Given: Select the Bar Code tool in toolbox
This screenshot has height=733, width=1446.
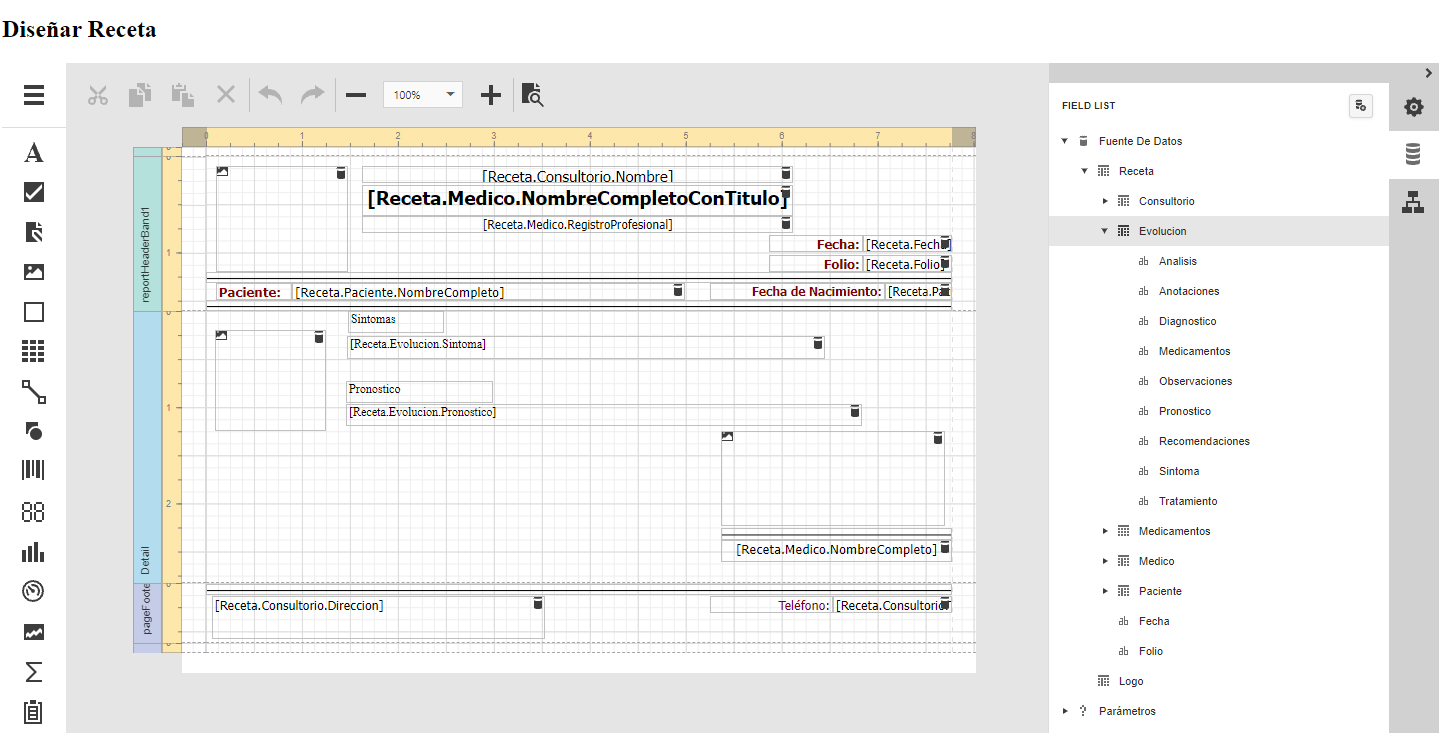Looking at the screenshot, I should tap(34, 472).
